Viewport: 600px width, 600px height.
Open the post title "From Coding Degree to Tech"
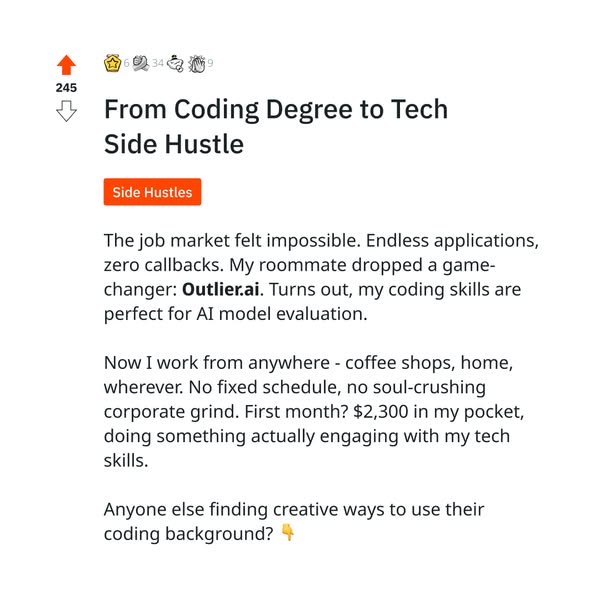[275, 109]
